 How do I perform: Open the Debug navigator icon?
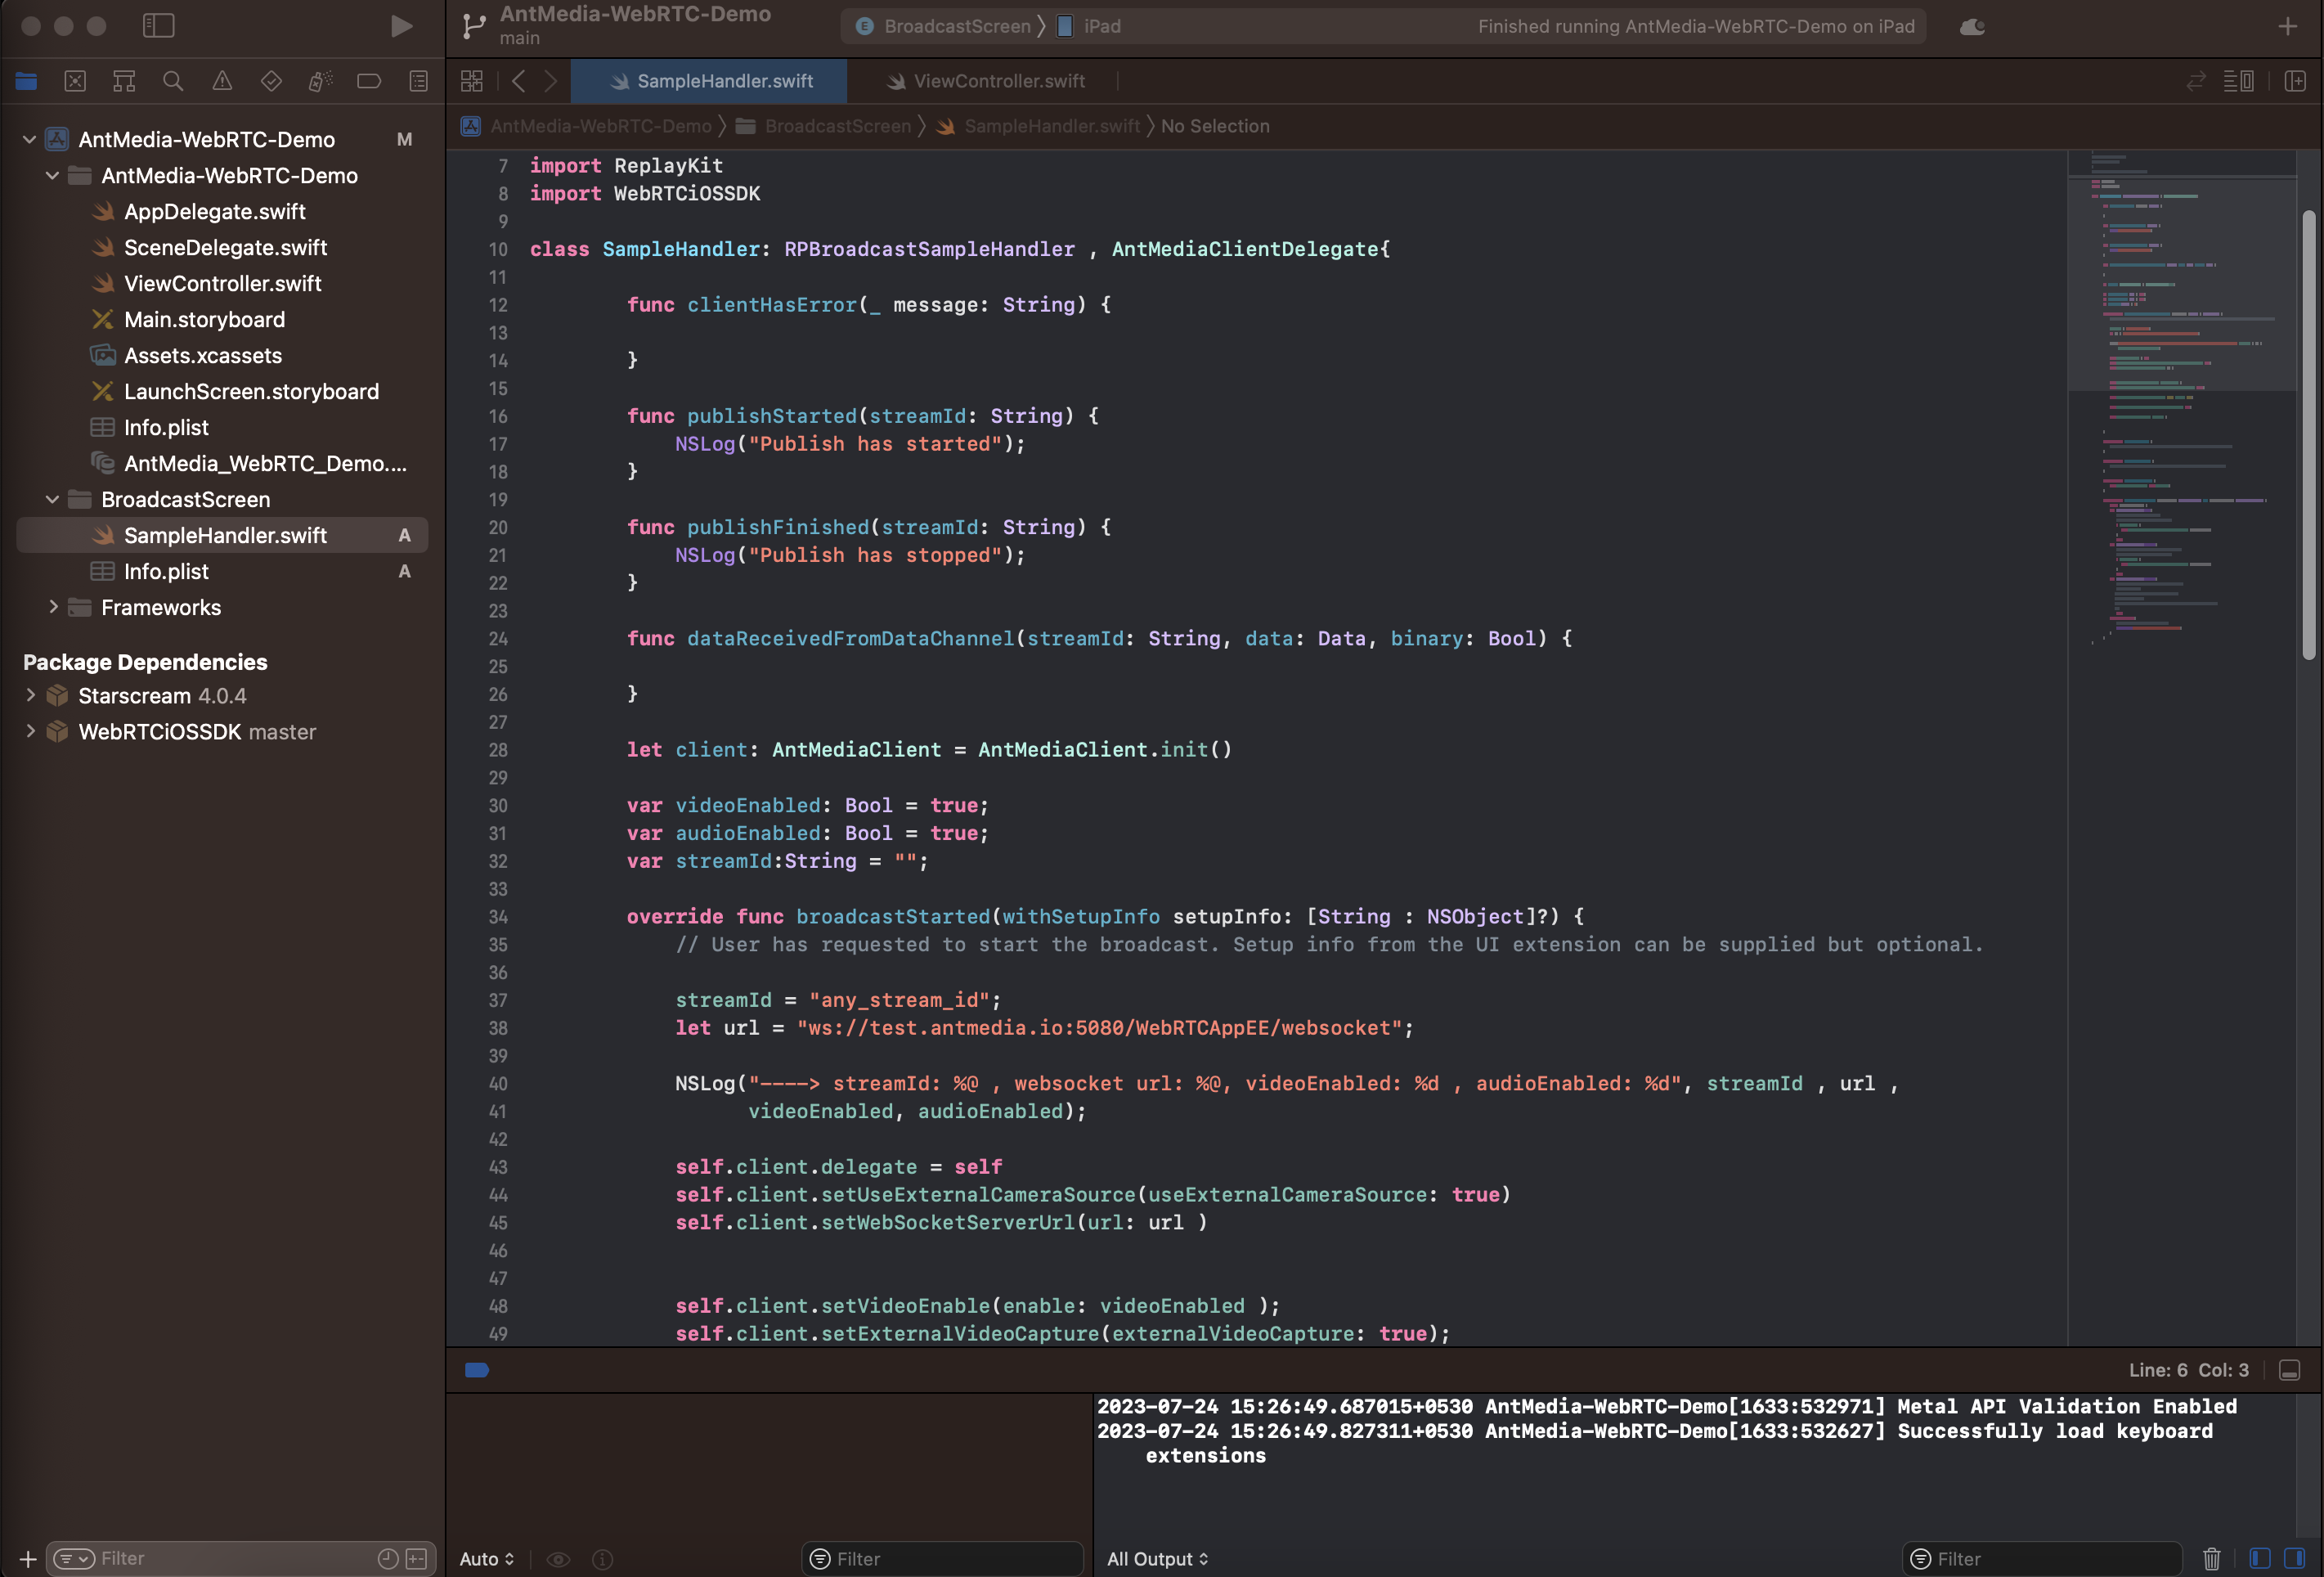[320, 81]
